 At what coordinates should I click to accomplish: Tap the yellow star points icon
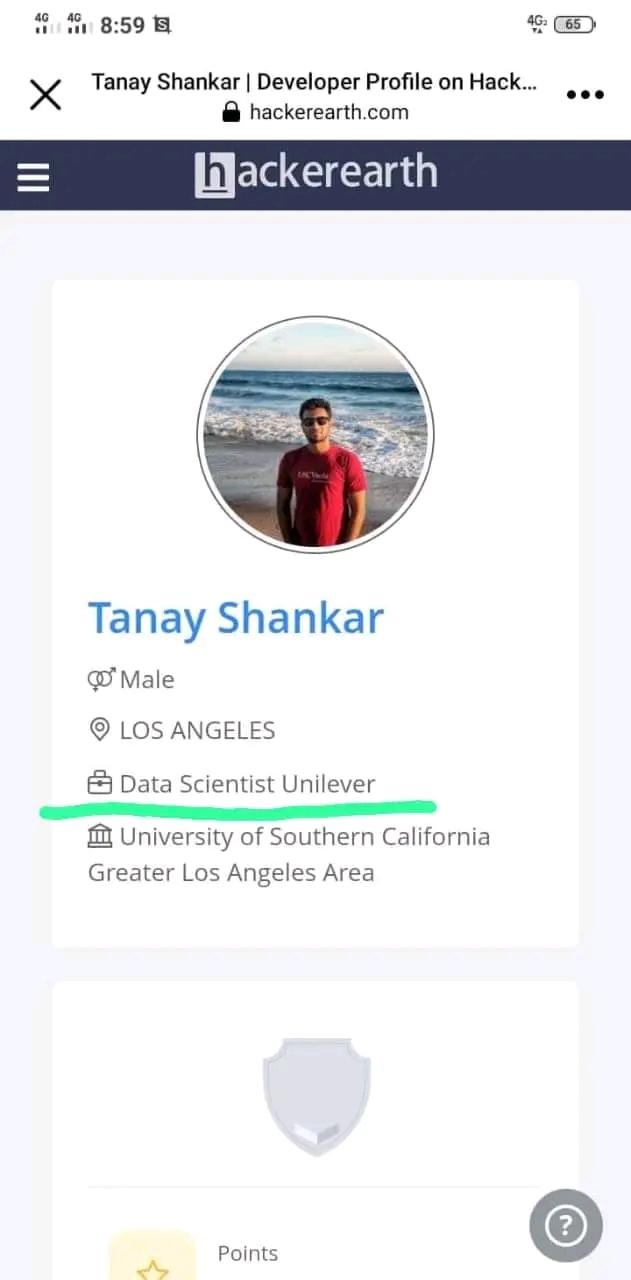click(x=152, y=1264)
